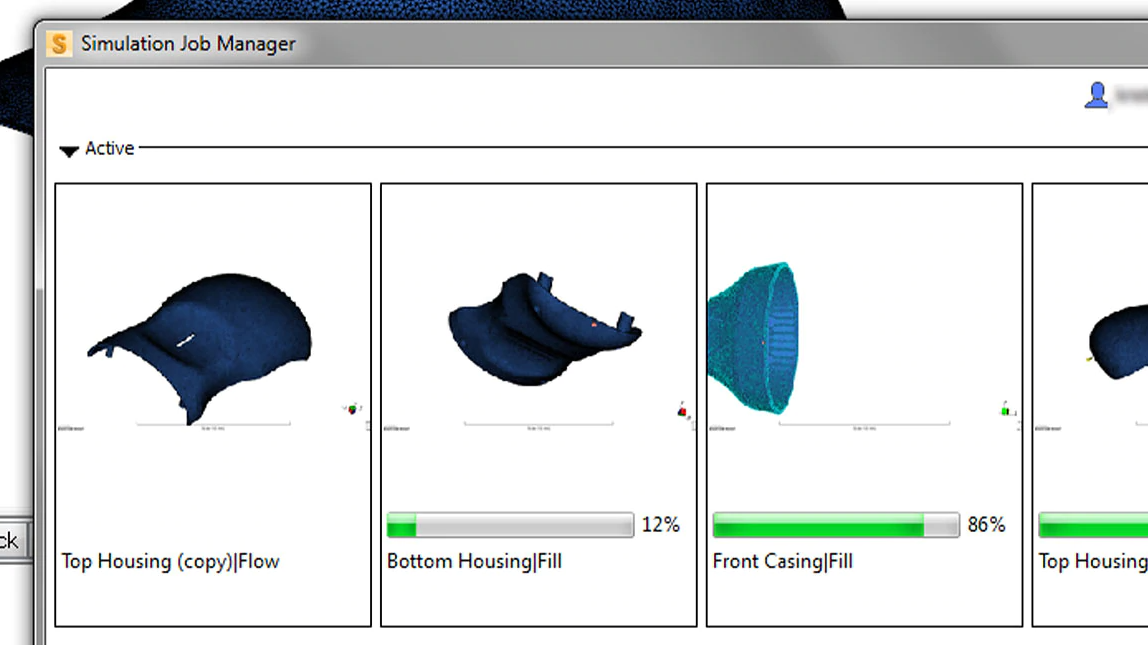Click the axis triad in Top Housing (copy) preview
Viewport: 1148px width, 645px height.
pos(352,409)
